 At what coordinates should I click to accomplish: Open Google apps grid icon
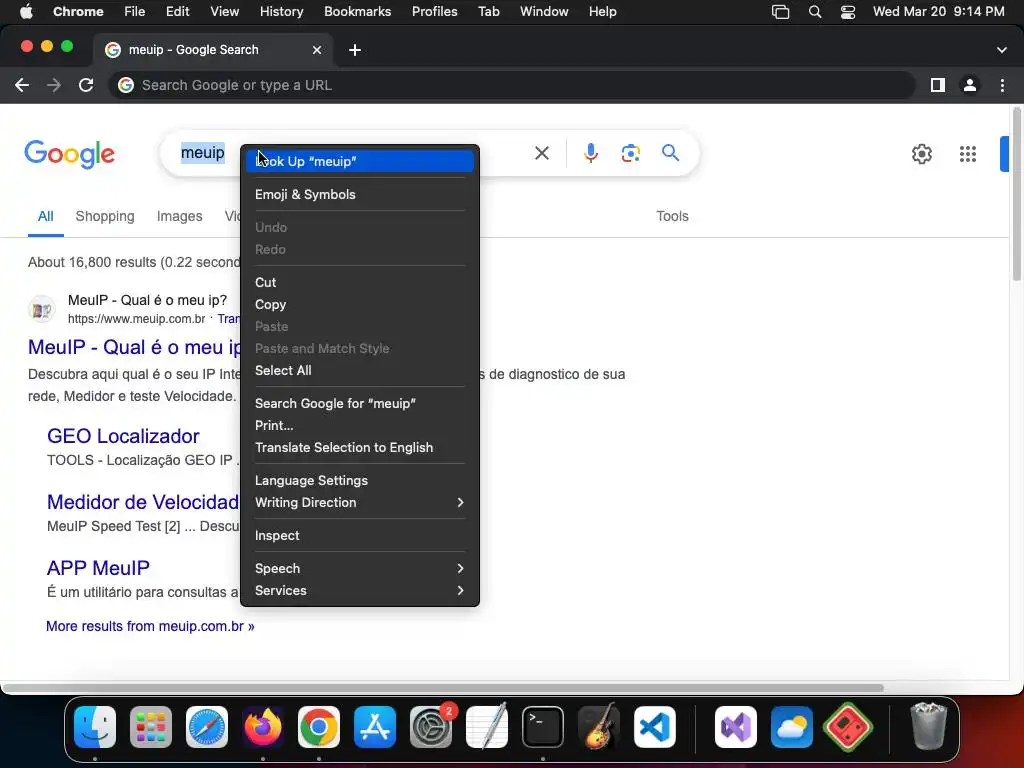pyautogui.click(x=968, y=154)
